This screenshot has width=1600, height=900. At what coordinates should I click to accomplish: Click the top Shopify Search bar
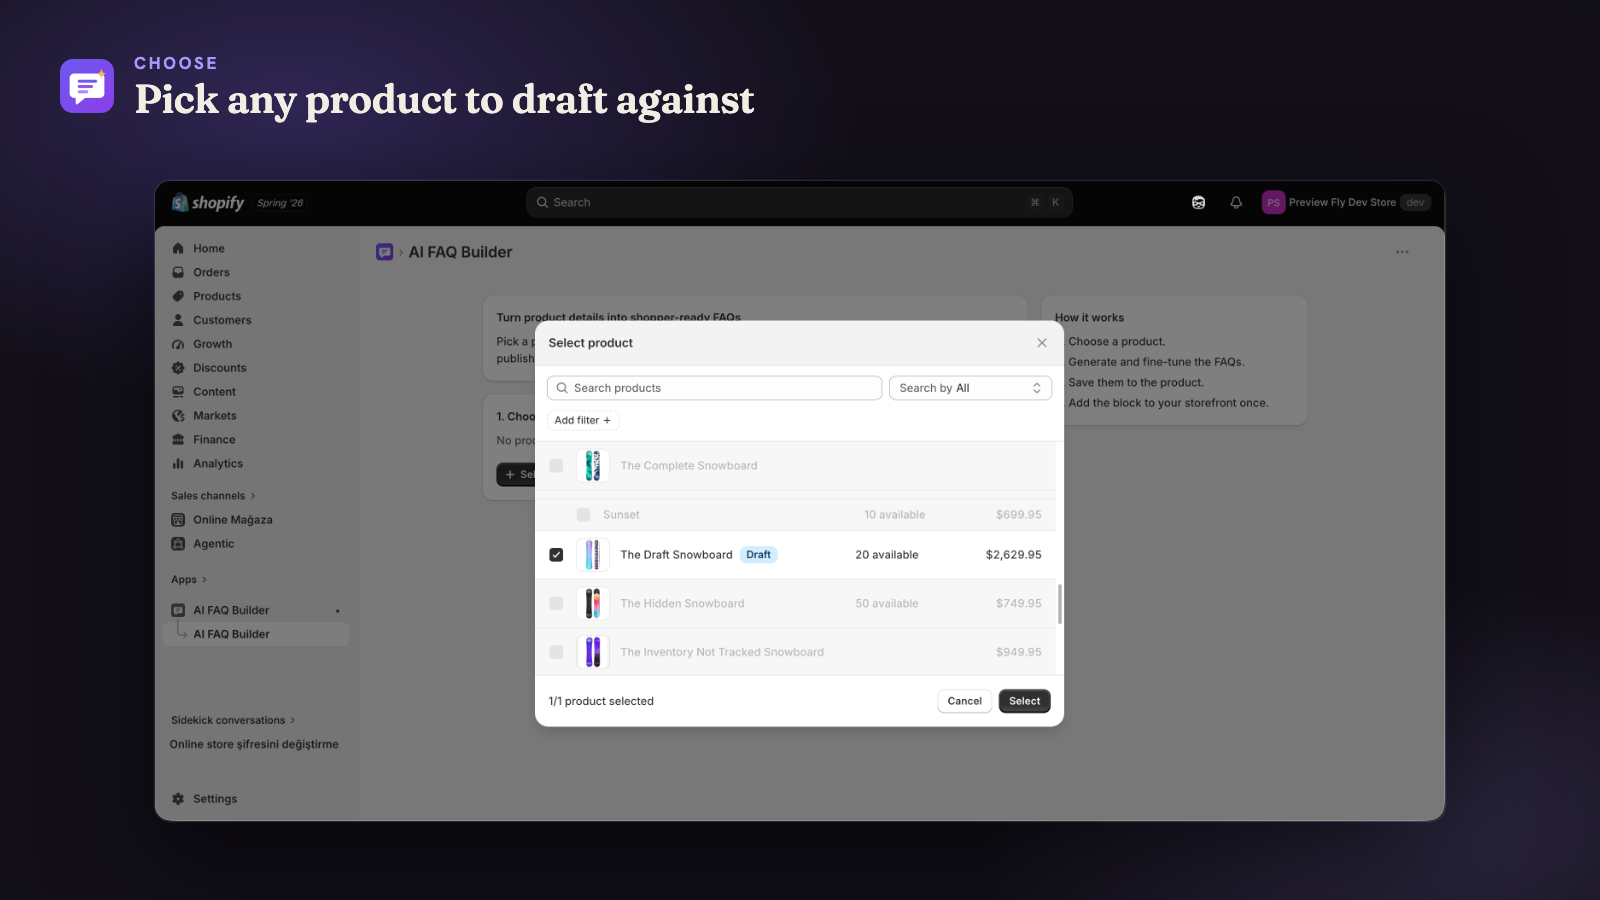(799, 202)
